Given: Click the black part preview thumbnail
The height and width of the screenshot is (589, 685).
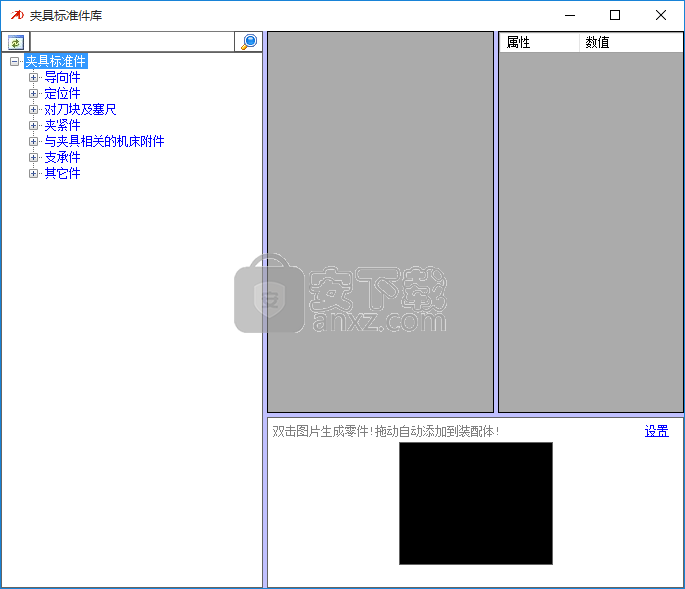Looking at the screenshot, I should (x=476, y=503).
